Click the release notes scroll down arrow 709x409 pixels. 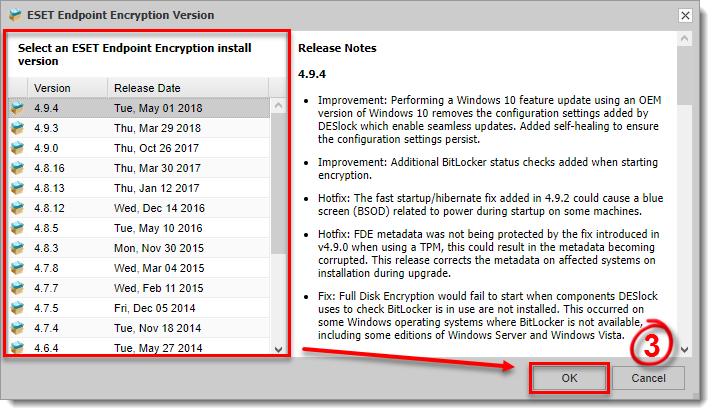click(685, 349)
